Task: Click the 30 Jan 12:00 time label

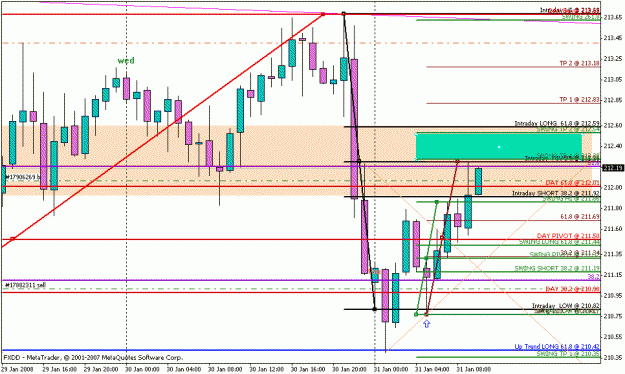Action: [x=267, y=369]
